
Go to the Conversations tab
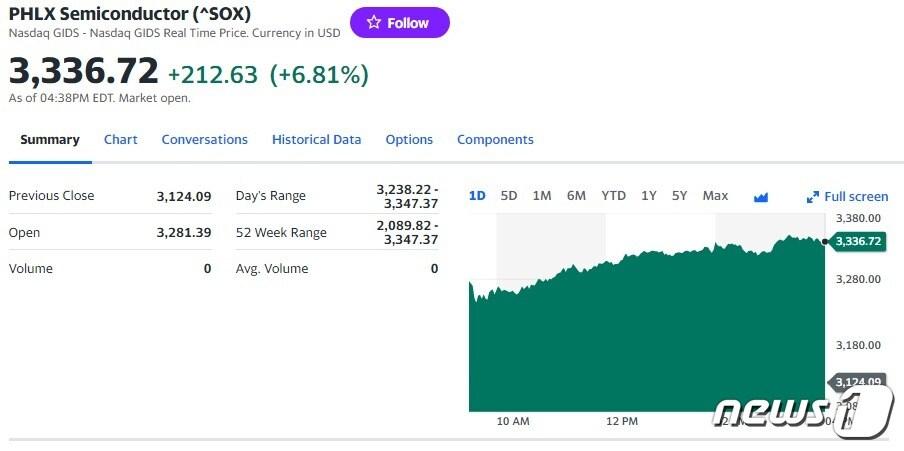pyautogui.click(x=205, y=140)
